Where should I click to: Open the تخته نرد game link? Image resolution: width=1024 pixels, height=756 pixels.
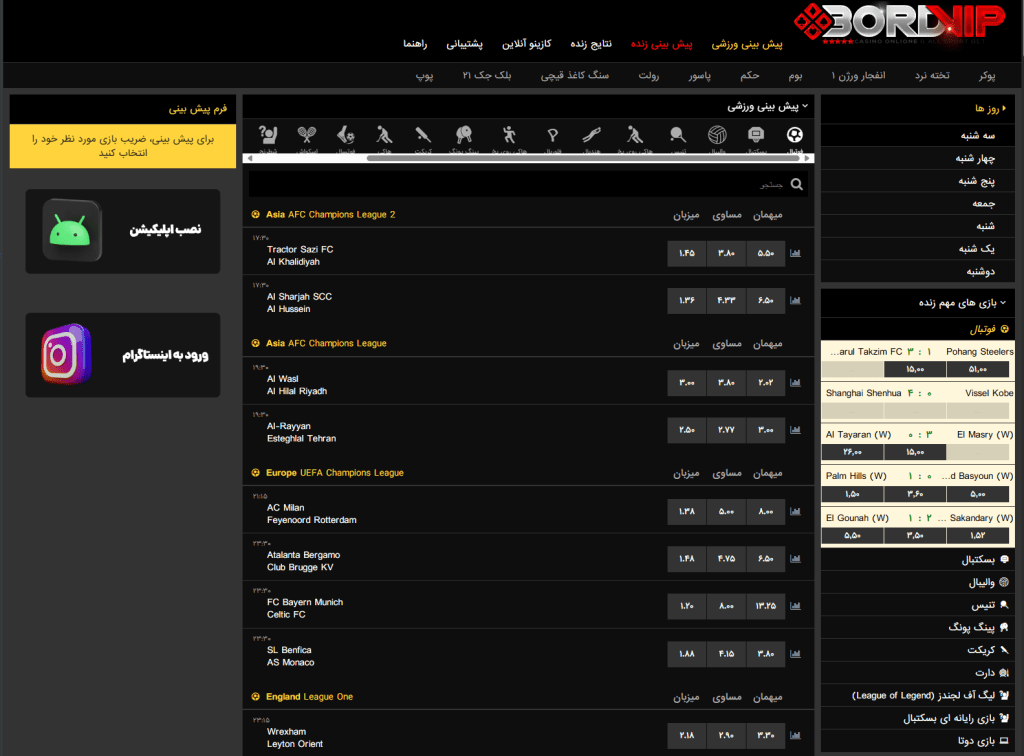932,76
